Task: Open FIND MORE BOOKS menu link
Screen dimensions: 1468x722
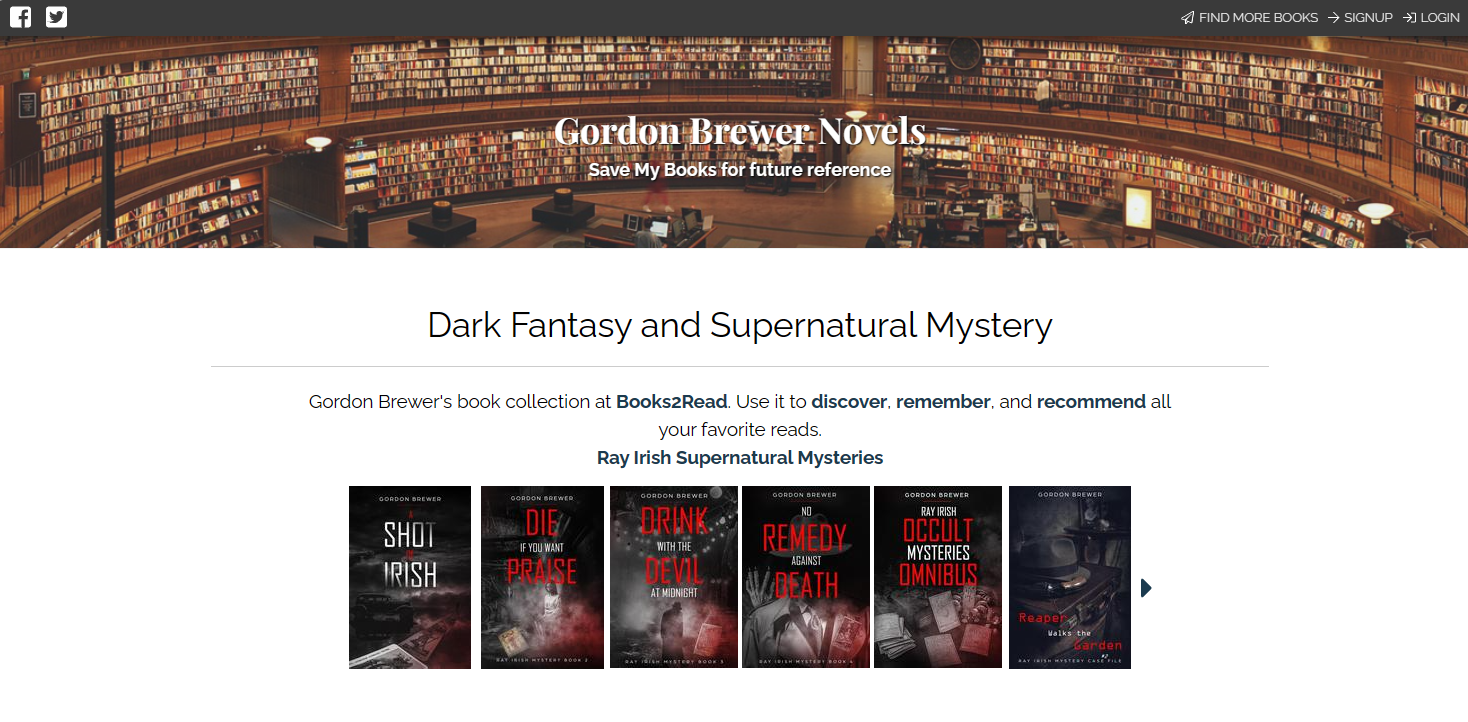Action: click(x=1258, y=18)
